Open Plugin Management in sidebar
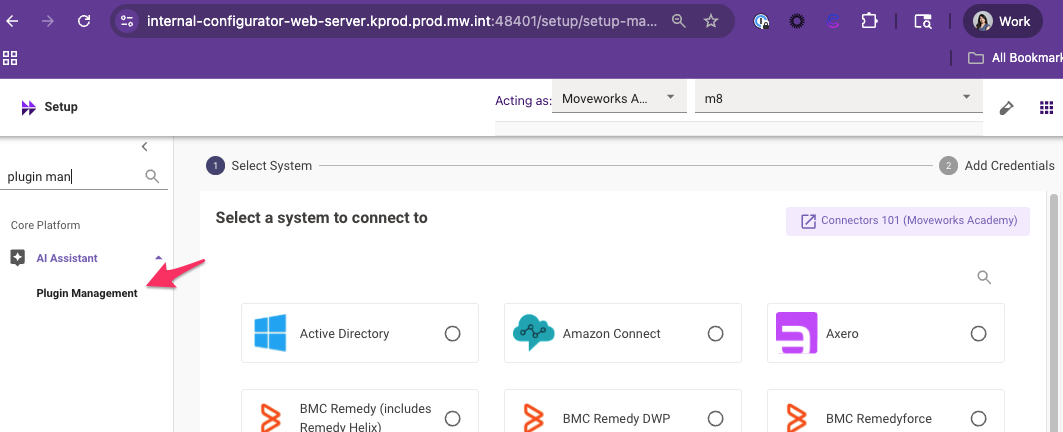This screenshot has width=1063, height=432. (87, 294)
